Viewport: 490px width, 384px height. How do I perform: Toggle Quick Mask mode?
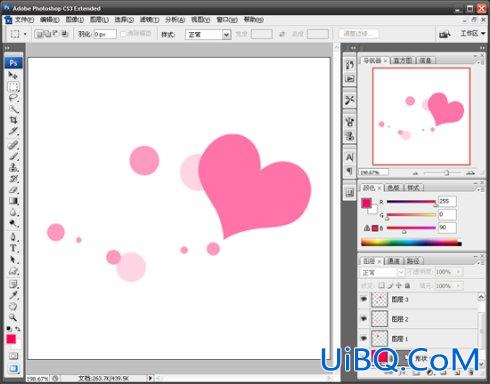click(x=13, y=356)
